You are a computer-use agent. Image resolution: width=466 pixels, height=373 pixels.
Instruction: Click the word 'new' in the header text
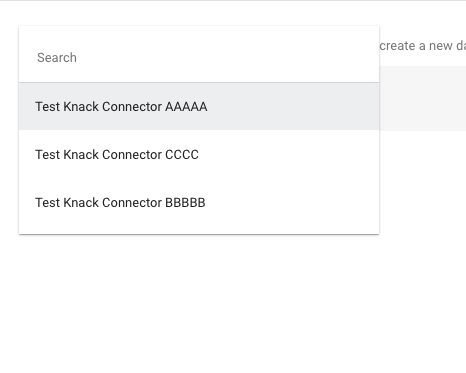(440, 46)
